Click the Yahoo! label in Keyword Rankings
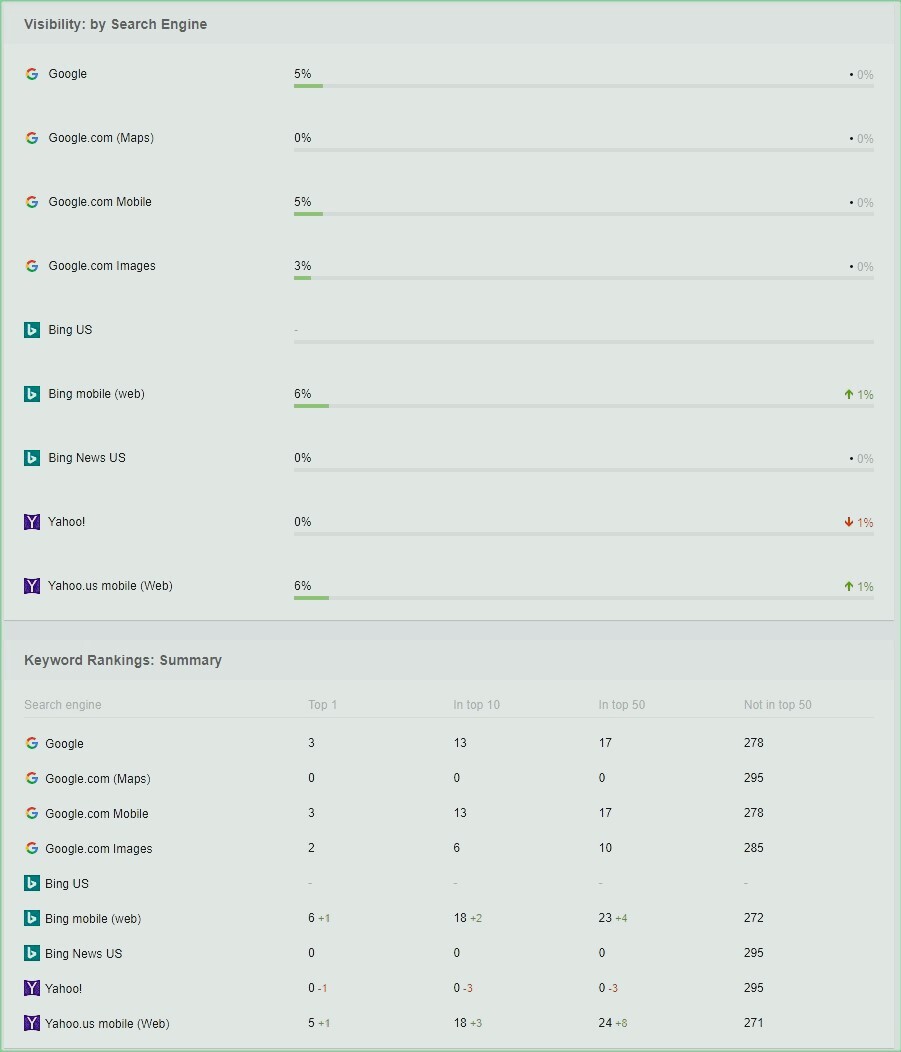The width and height of the screenshot is (901, 1052). pos(64,988)
